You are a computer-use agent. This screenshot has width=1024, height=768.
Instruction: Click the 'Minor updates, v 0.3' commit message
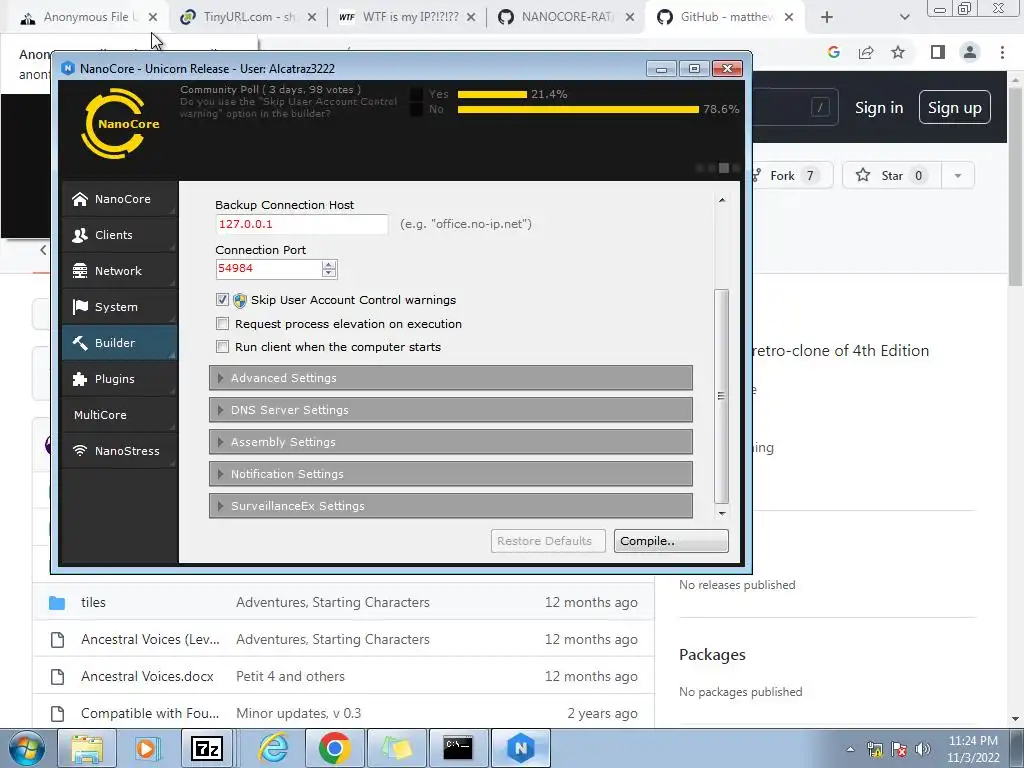[298, 713]
